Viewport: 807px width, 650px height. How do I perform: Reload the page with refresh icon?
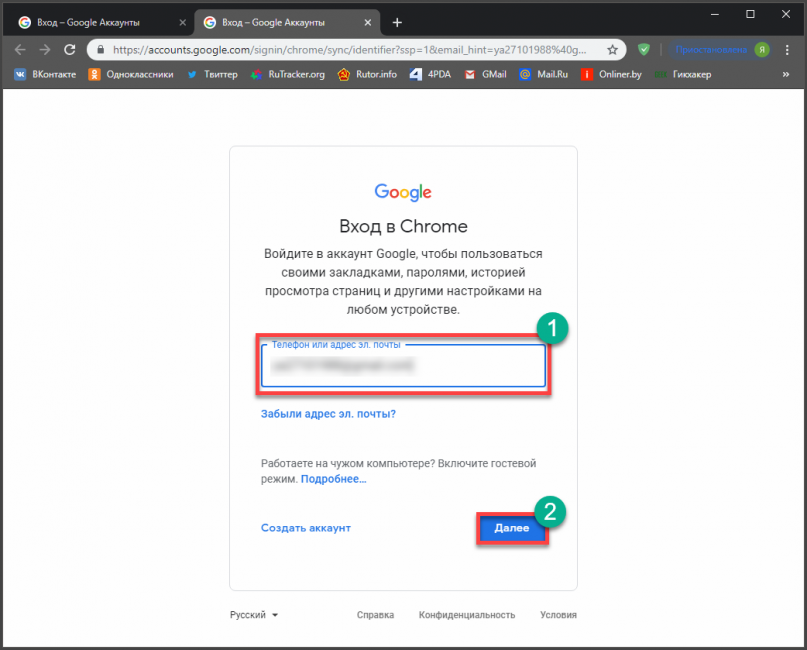tap(69, 49)
